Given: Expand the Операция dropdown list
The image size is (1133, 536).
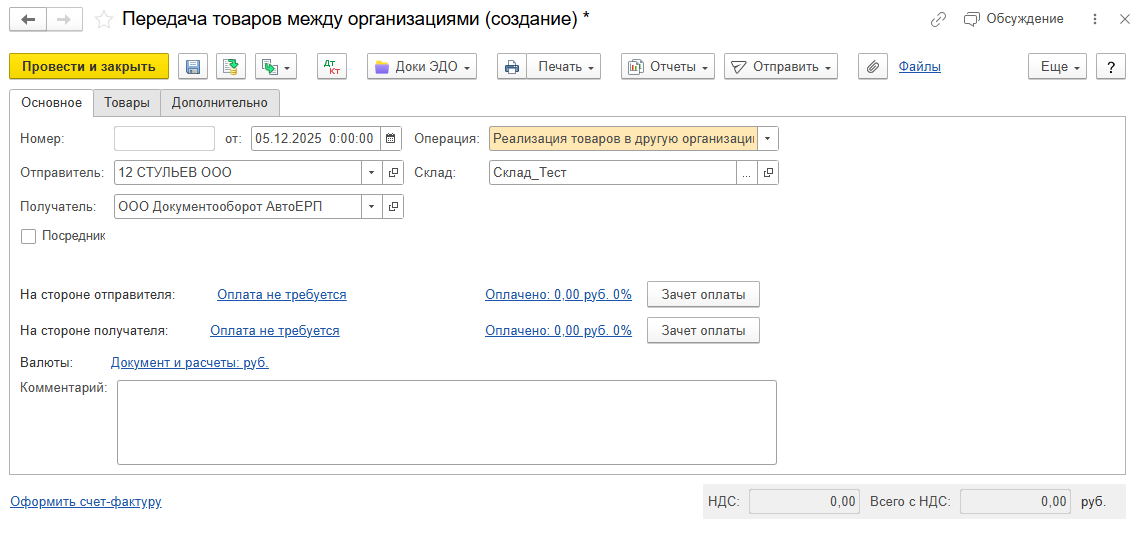Looking at the screenshot, I should 767,139.
